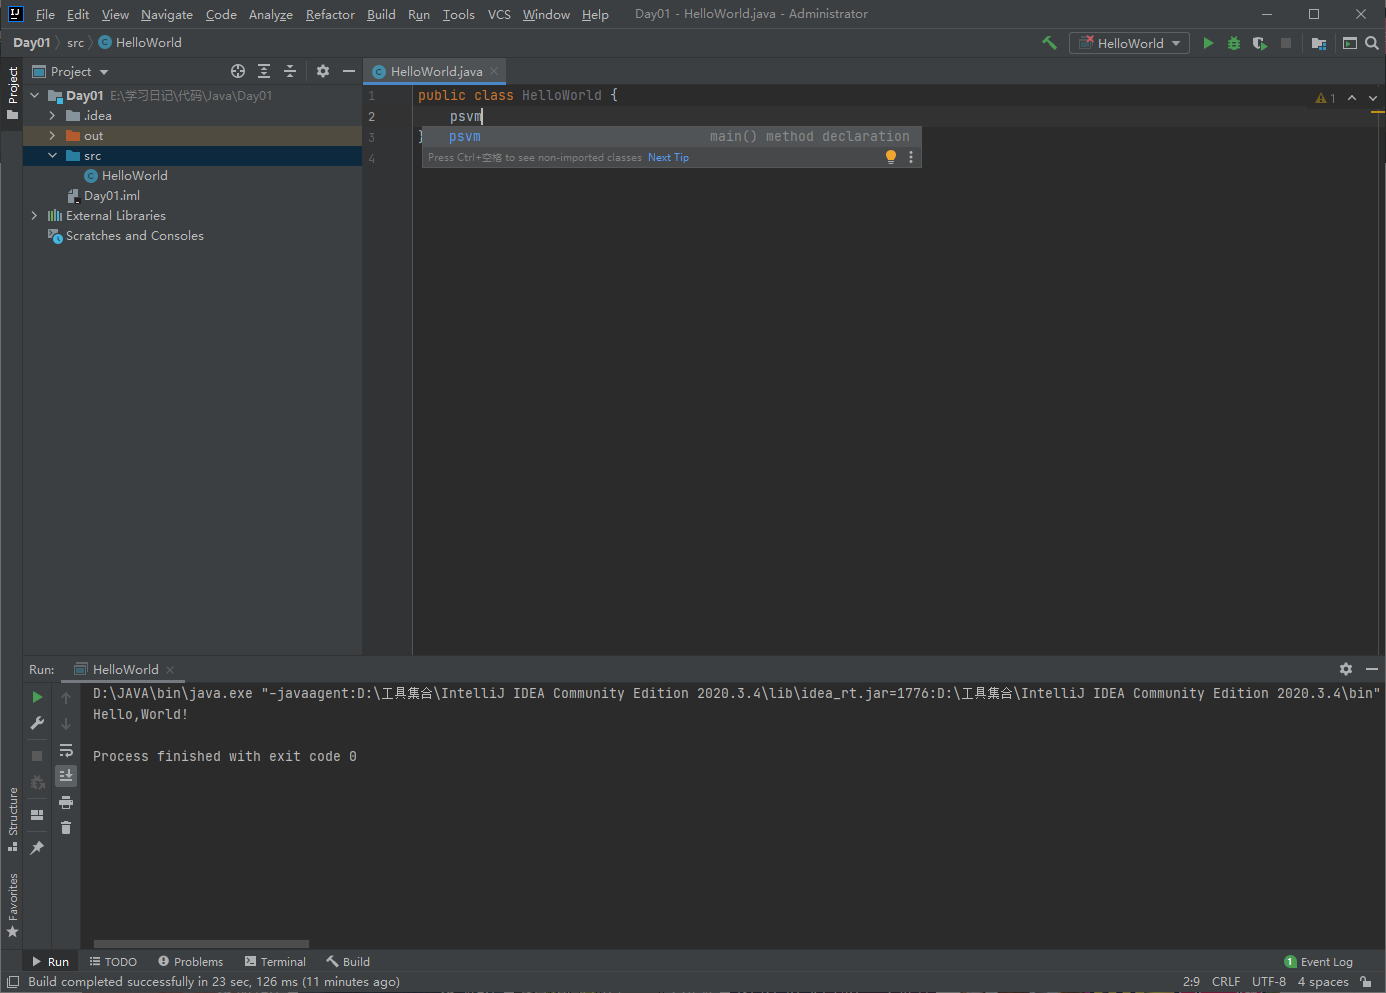This screenshot has width=1386, height=993.
Task: Close the HelloWorld run tab
Action: point(170,669)
